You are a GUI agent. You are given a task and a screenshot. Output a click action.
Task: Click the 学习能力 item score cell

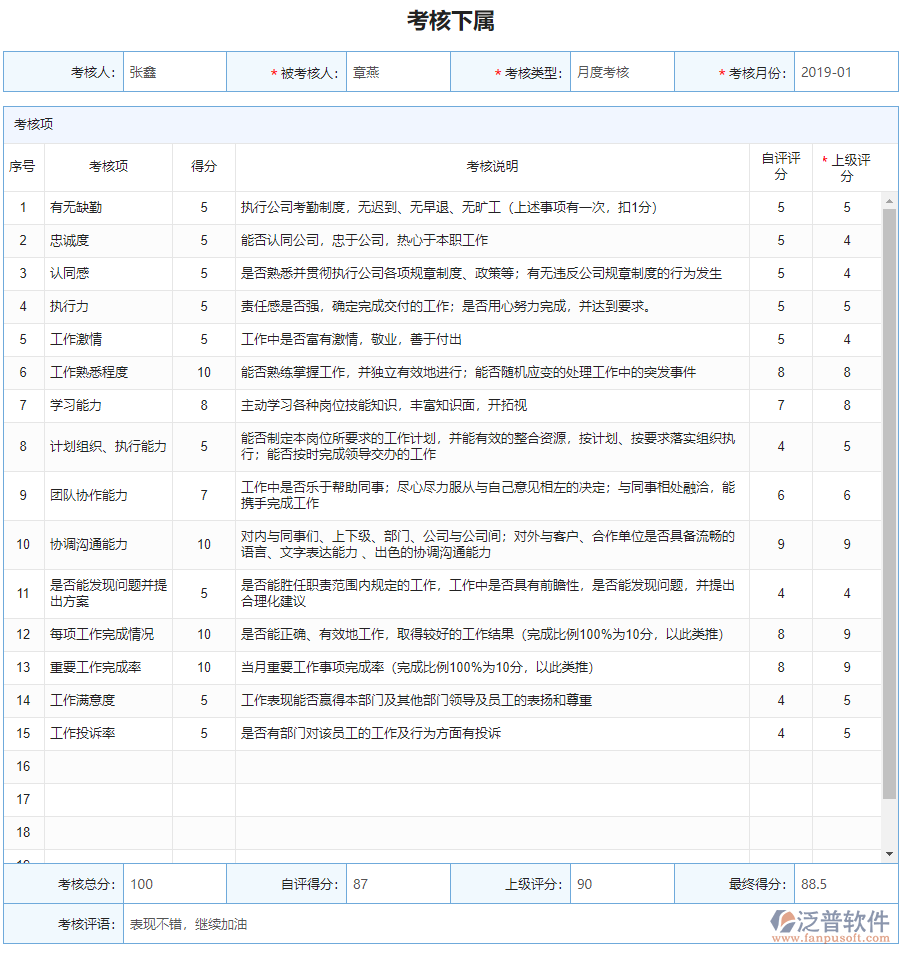[x=203, y=406]
